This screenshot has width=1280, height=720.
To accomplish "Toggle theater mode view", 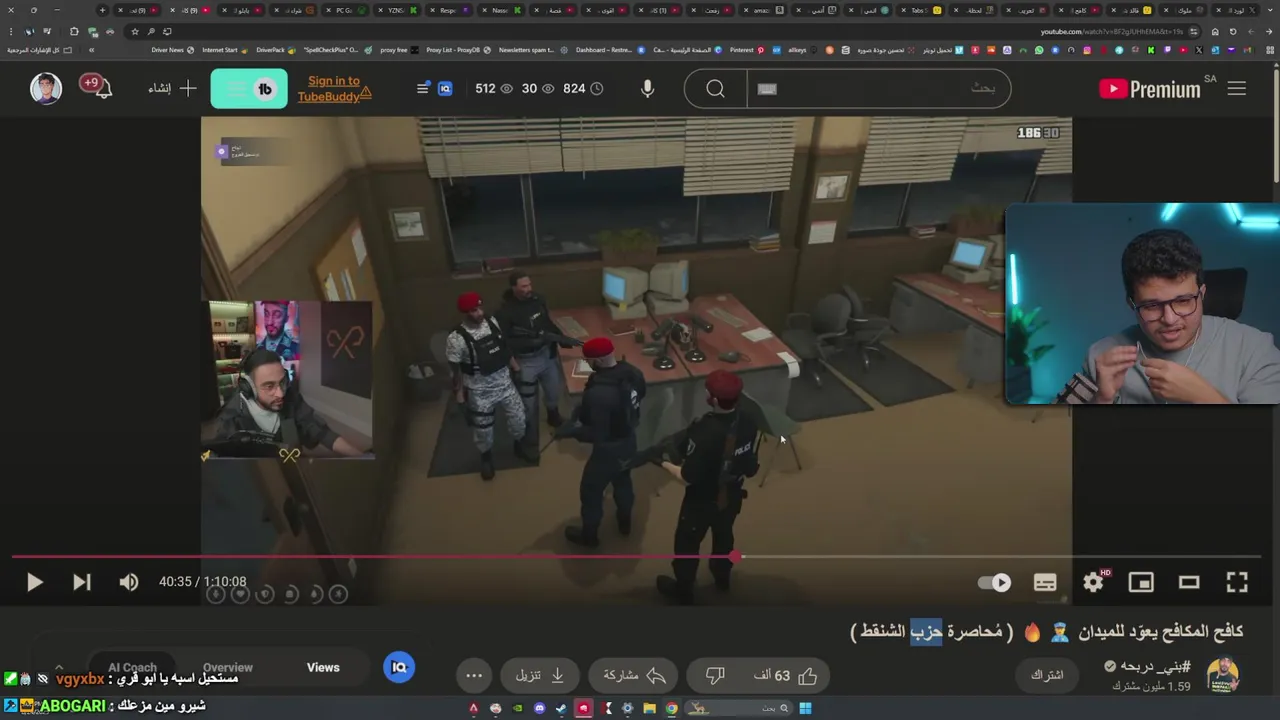I will tap(1189, 582).
